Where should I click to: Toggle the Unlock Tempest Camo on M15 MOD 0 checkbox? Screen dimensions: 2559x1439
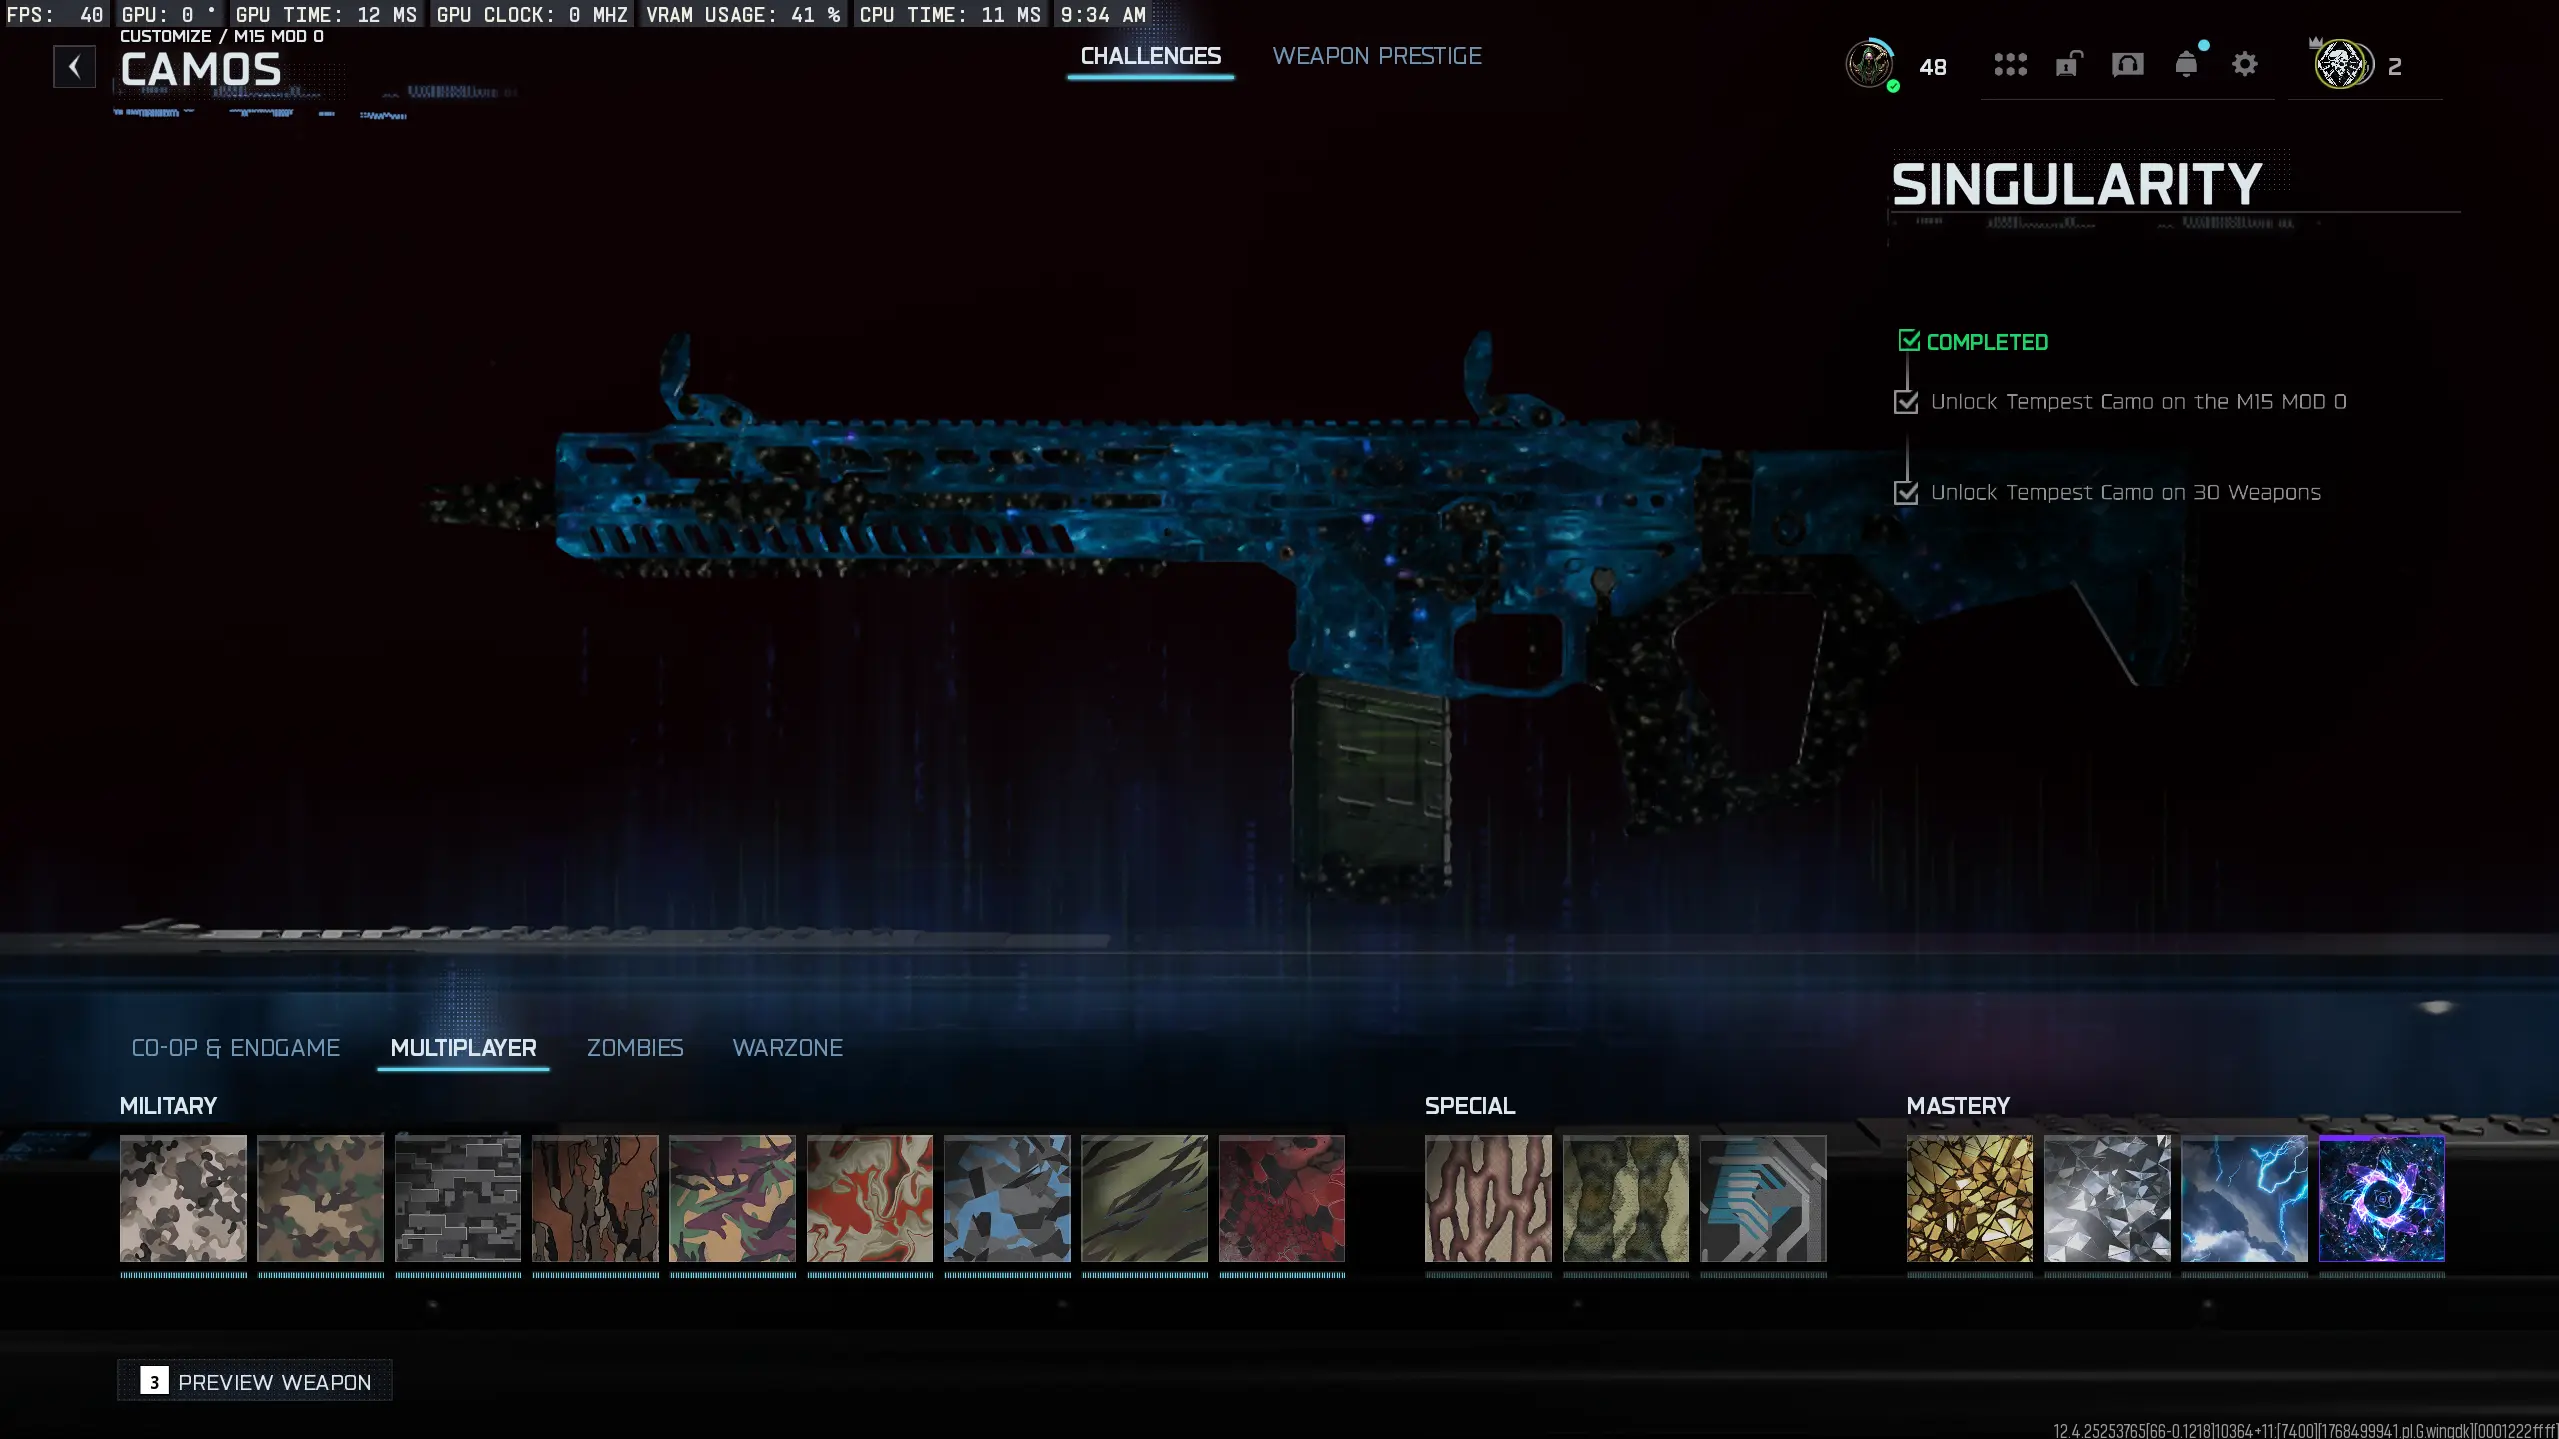1908,402
